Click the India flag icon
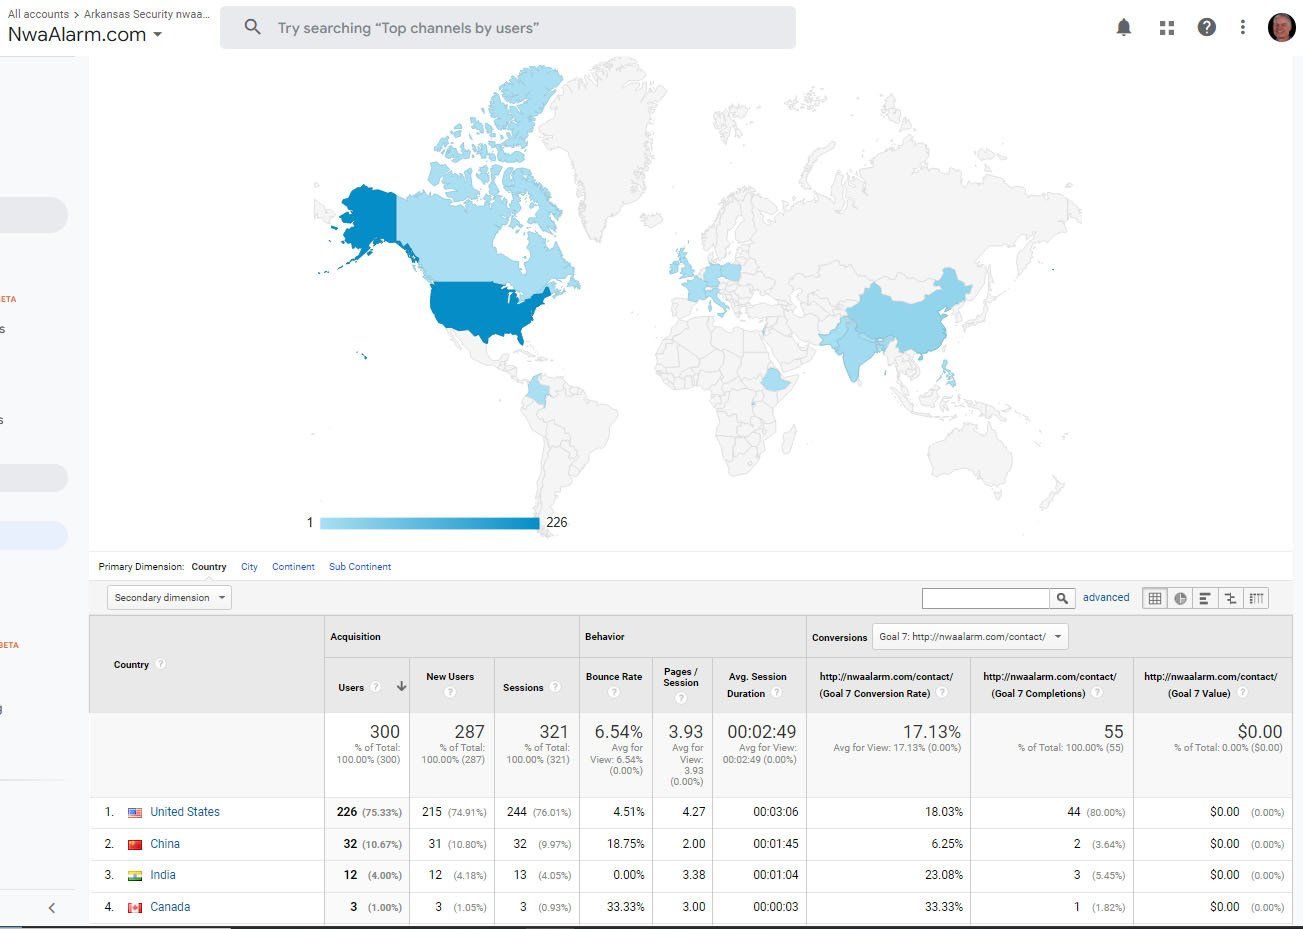 pyautogui.click(x=135, y=876)
